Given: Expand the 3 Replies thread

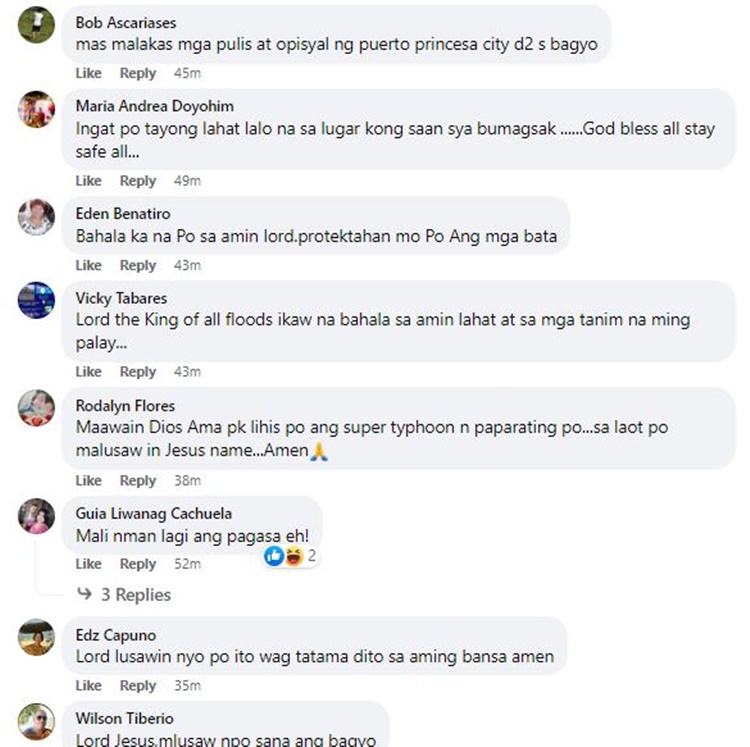Looking at the screenshot, I should (x=136, y=594).
